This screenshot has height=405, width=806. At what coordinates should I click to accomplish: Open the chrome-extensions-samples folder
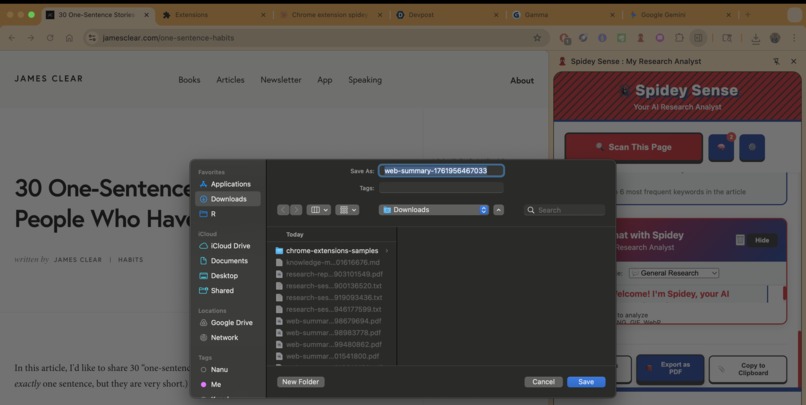pyautogui.click(x=332, y=251)
